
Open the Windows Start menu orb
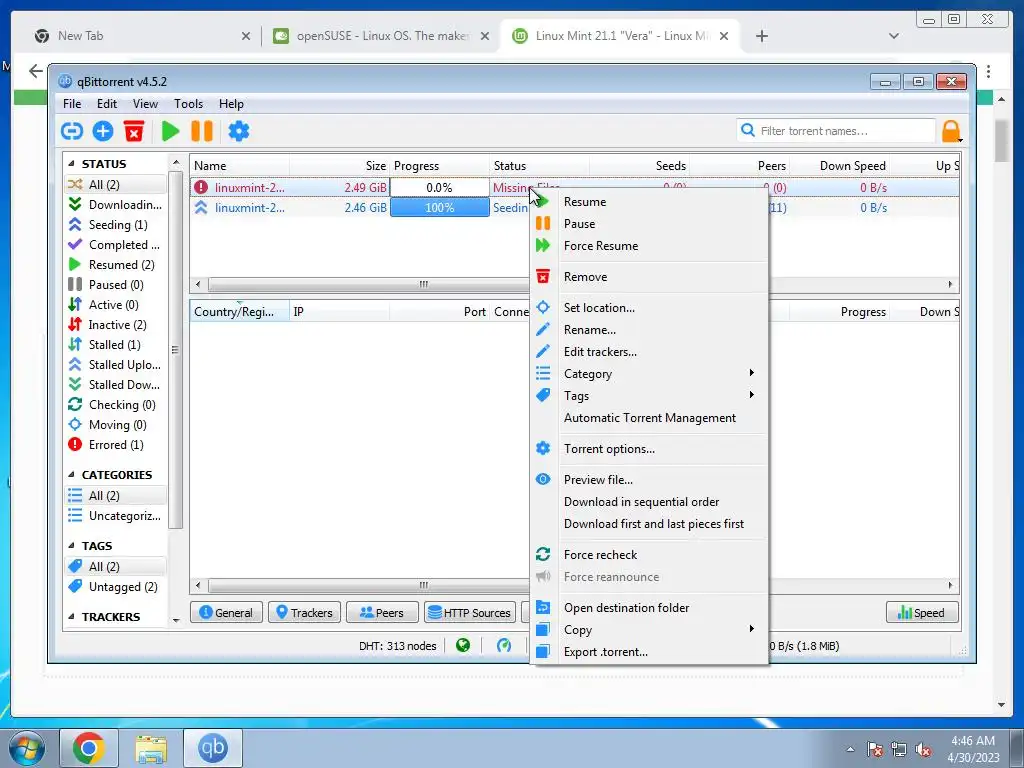pos(26,749)
